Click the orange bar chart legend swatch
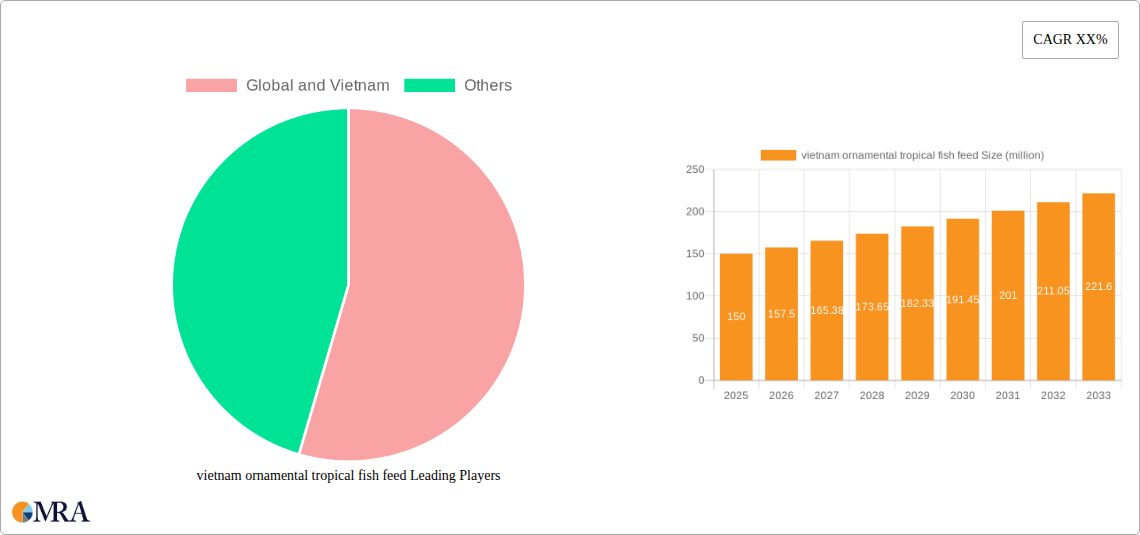Image resolution: width=1140 pixels, height=535 pixels. (778, 155)
